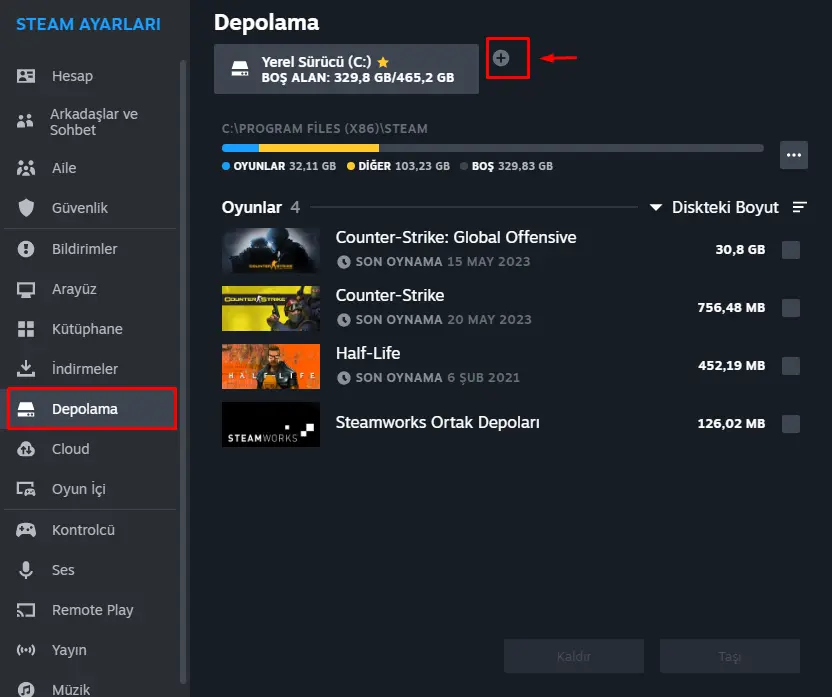Open İndirmeler settings
Image resolution: width=832 pixels, height=697 pixels.
[x=91, y=369]
